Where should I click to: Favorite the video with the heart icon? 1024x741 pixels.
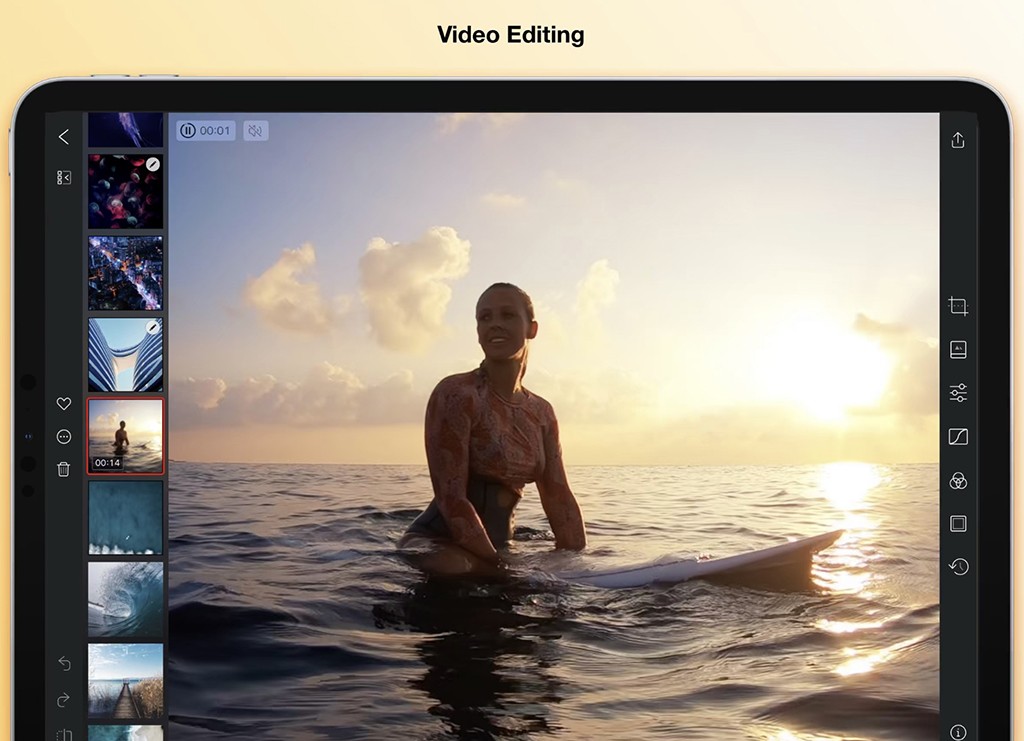coord(63,403)
